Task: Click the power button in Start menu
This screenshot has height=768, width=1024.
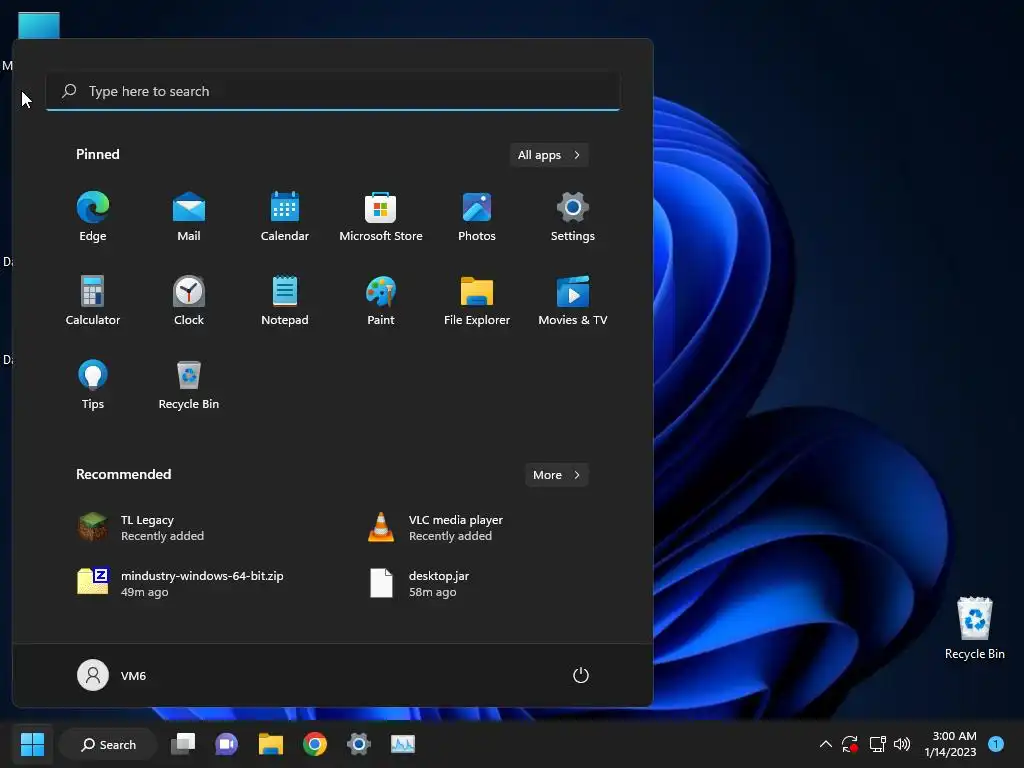Action: [x=581, y=675]
